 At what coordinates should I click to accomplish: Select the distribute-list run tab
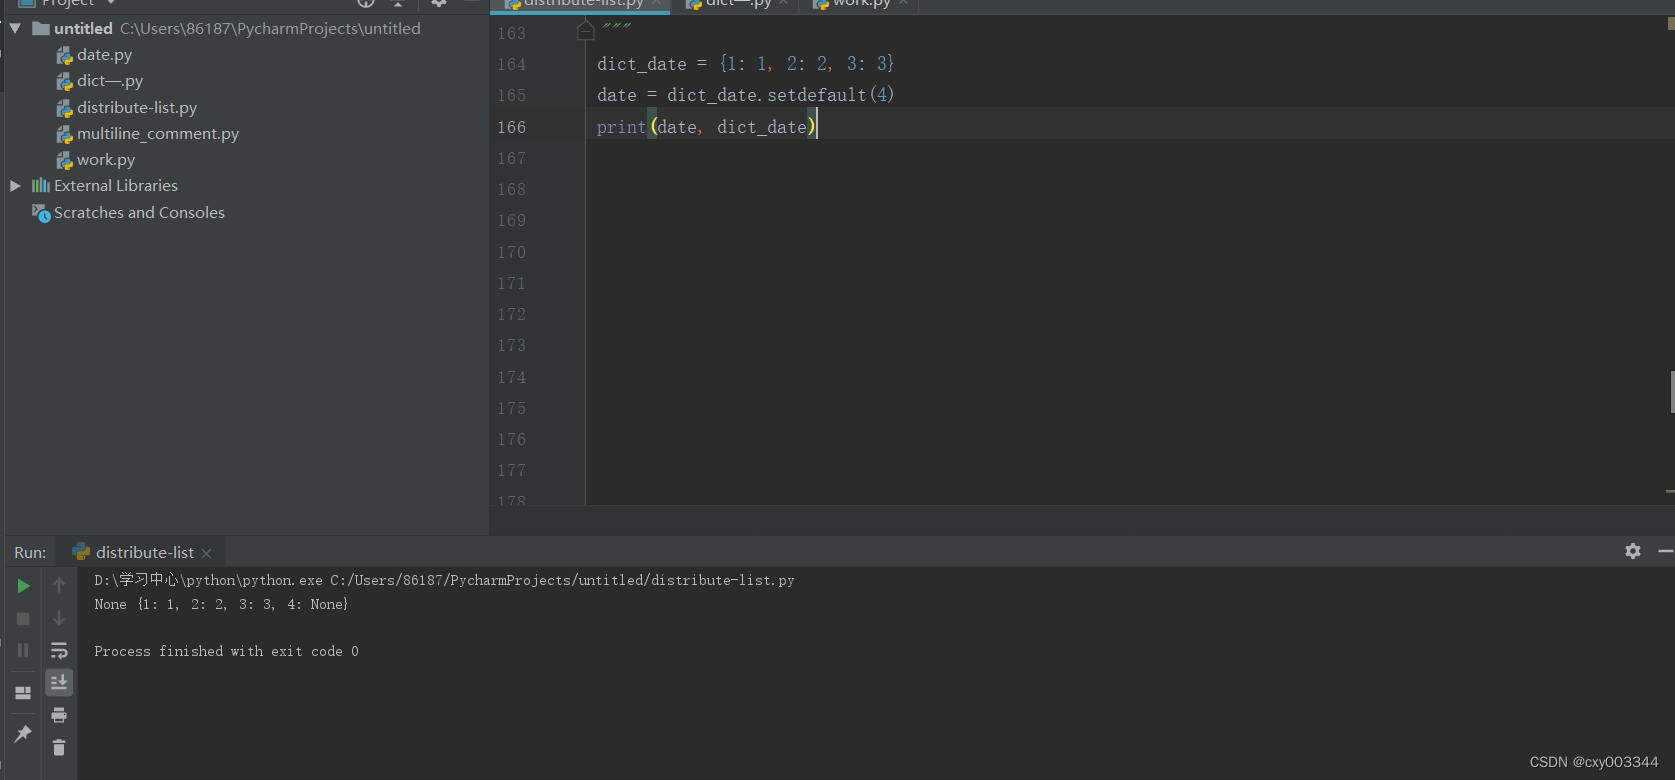point(145,552)
